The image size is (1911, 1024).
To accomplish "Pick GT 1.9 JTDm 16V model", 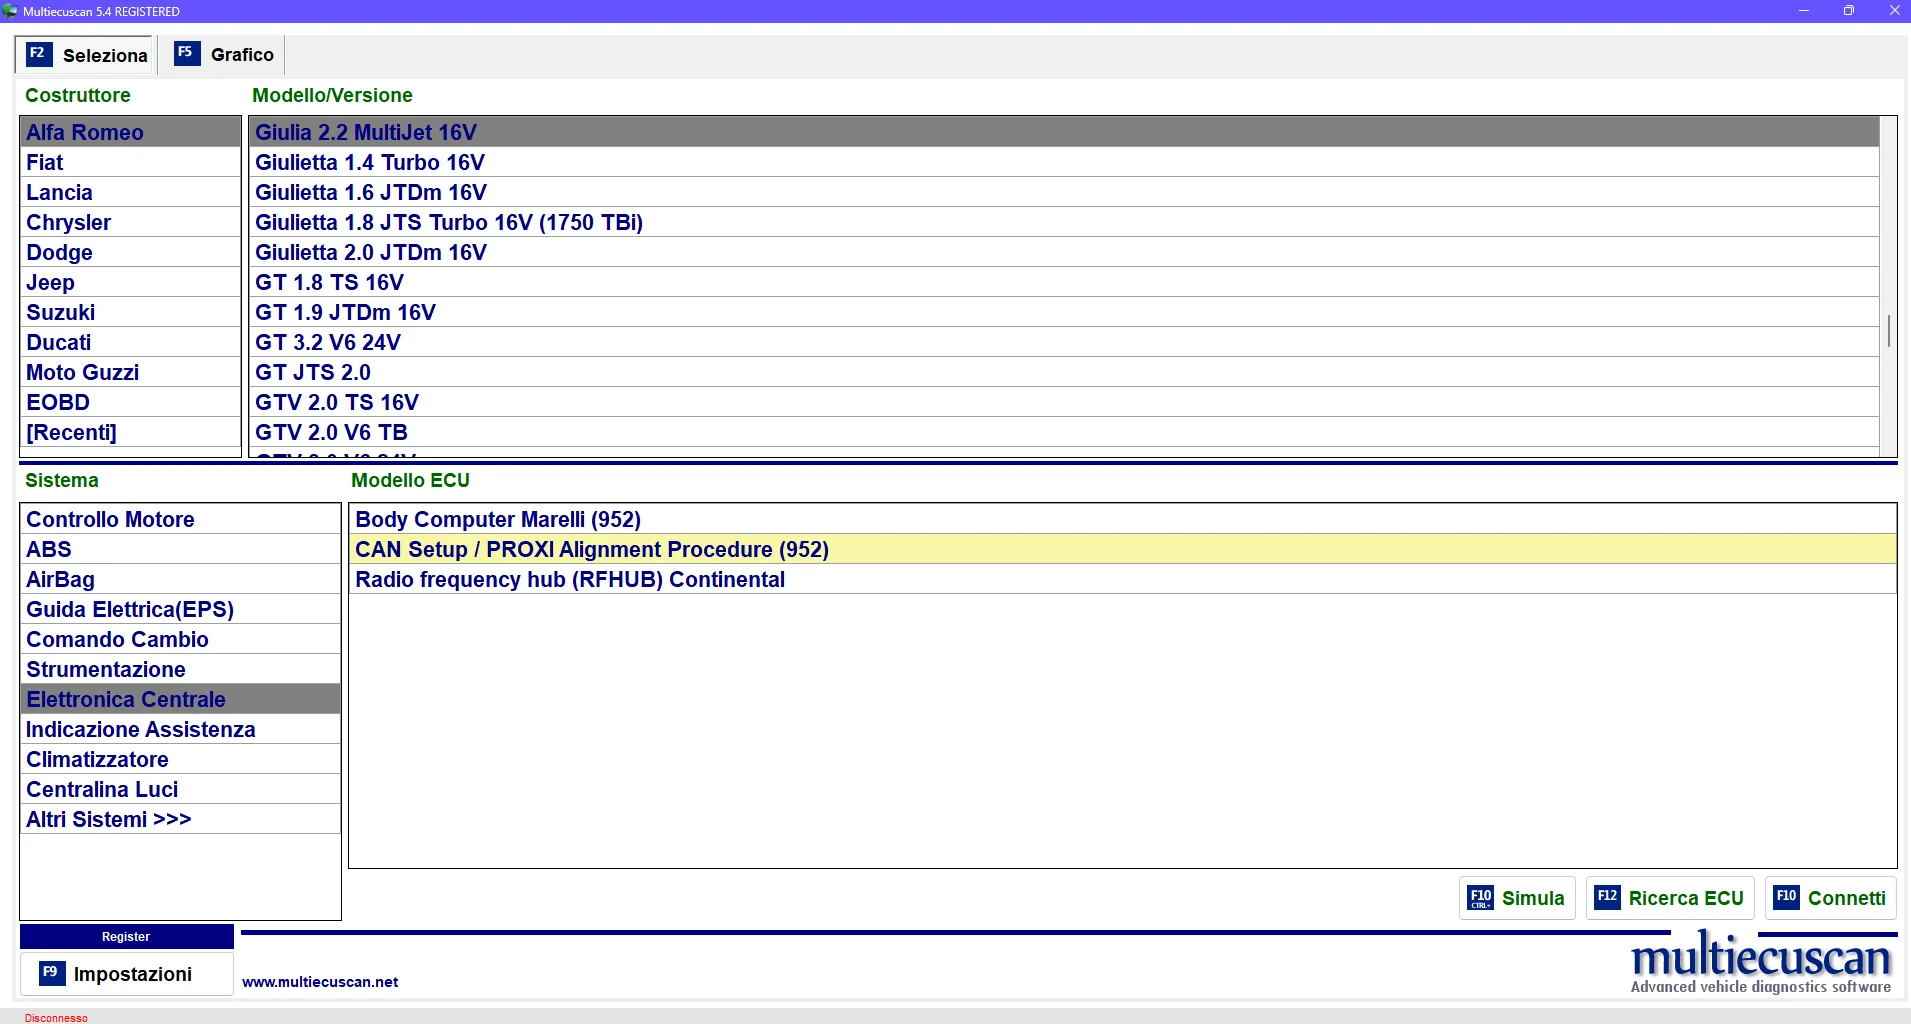I will pos(1064,312).
